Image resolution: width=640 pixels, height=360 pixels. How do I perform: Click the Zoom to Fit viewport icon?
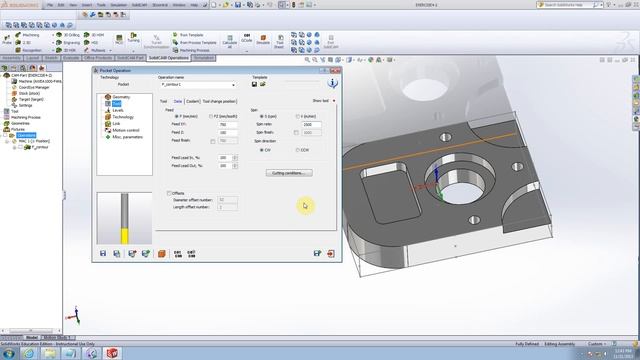click(x=307, y=60)
